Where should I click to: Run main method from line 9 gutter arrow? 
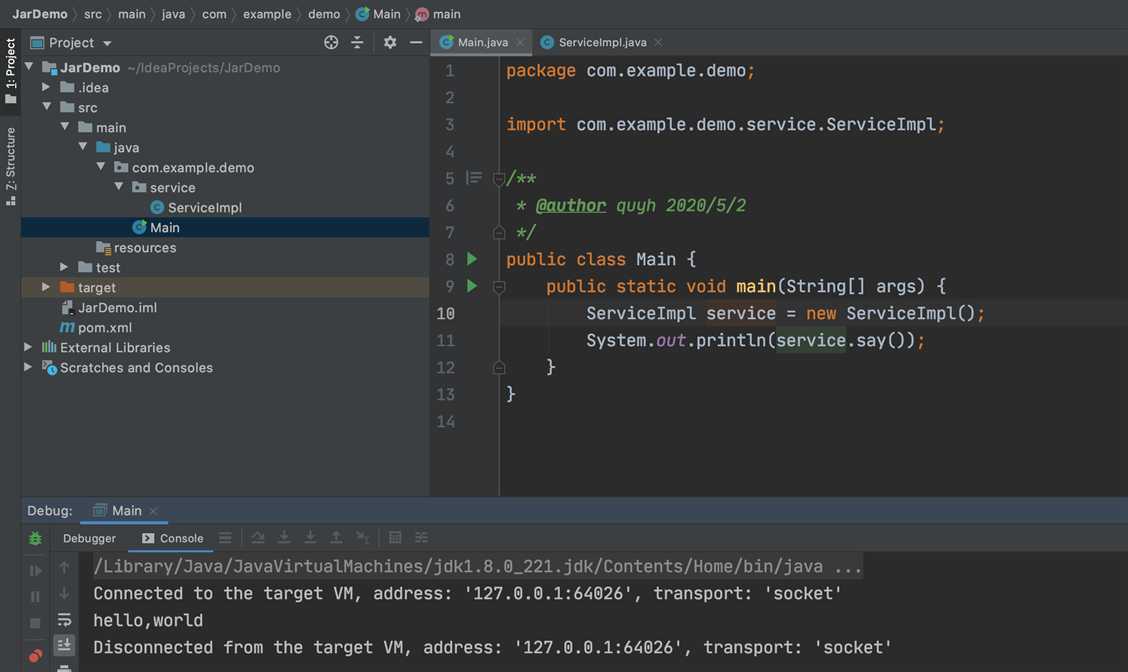click(x=472, y=286)
